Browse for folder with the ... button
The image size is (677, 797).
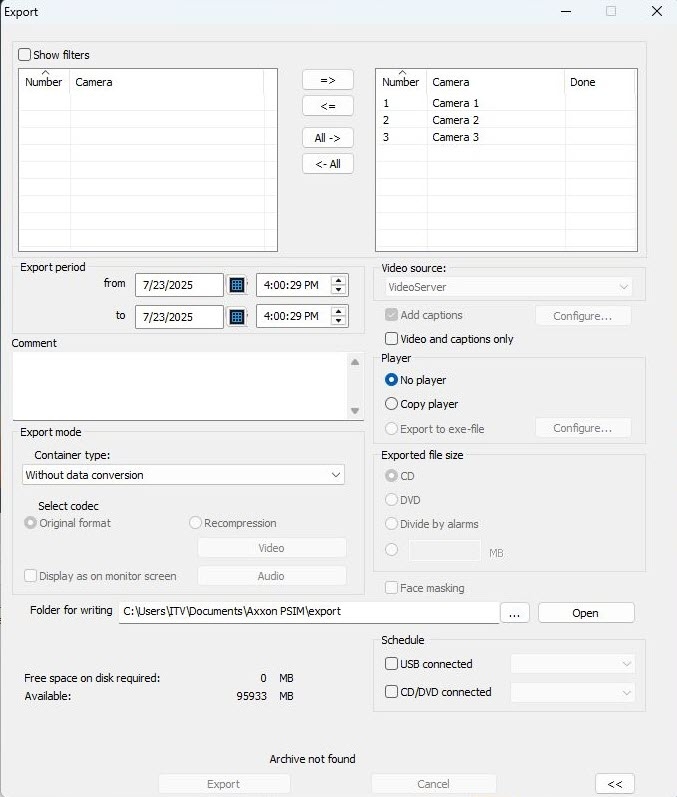pyautogui.click(x=514, y=613)
